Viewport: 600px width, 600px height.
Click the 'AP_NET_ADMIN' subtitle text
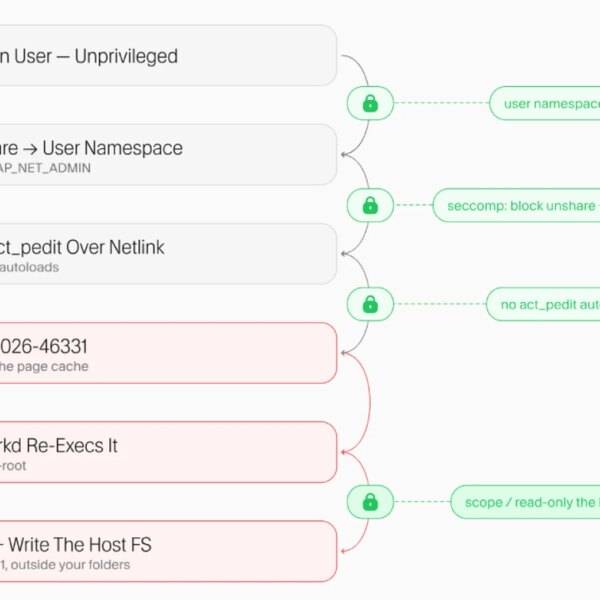coord(45,168)
